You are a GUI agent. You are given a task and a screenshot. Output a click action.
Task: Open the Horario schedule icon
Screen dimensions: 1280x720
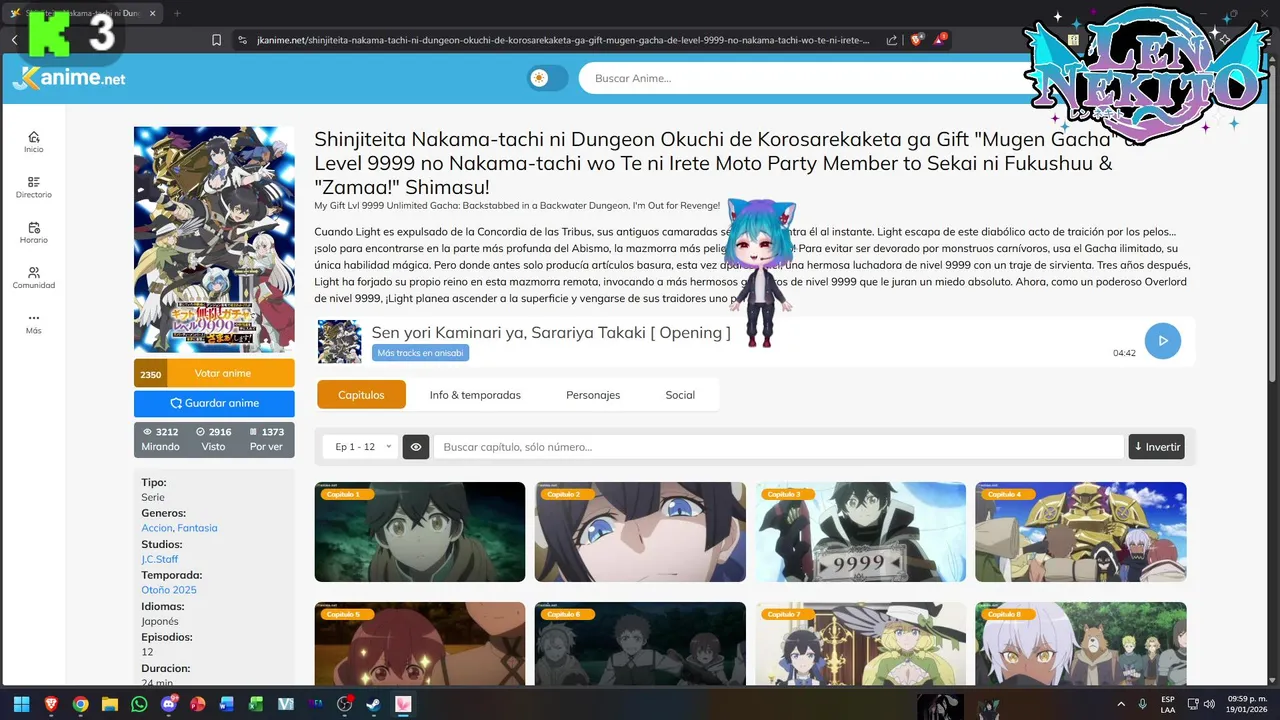[x=34, y=233]
